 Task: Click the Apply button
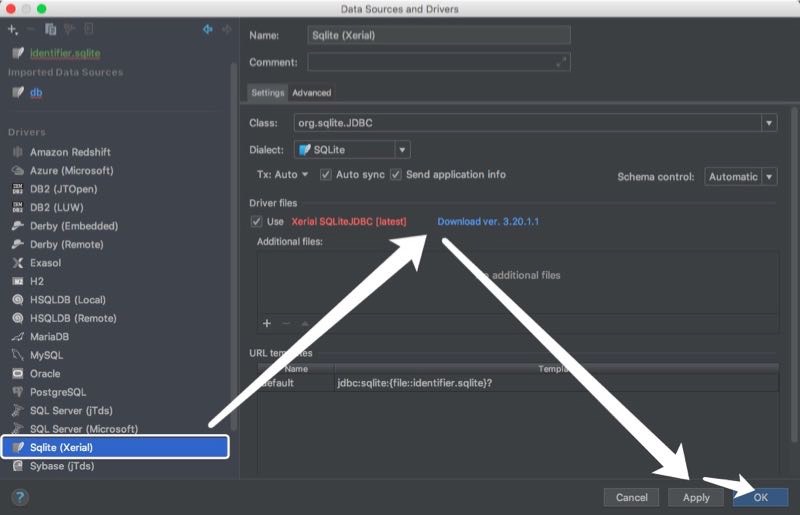696,497
